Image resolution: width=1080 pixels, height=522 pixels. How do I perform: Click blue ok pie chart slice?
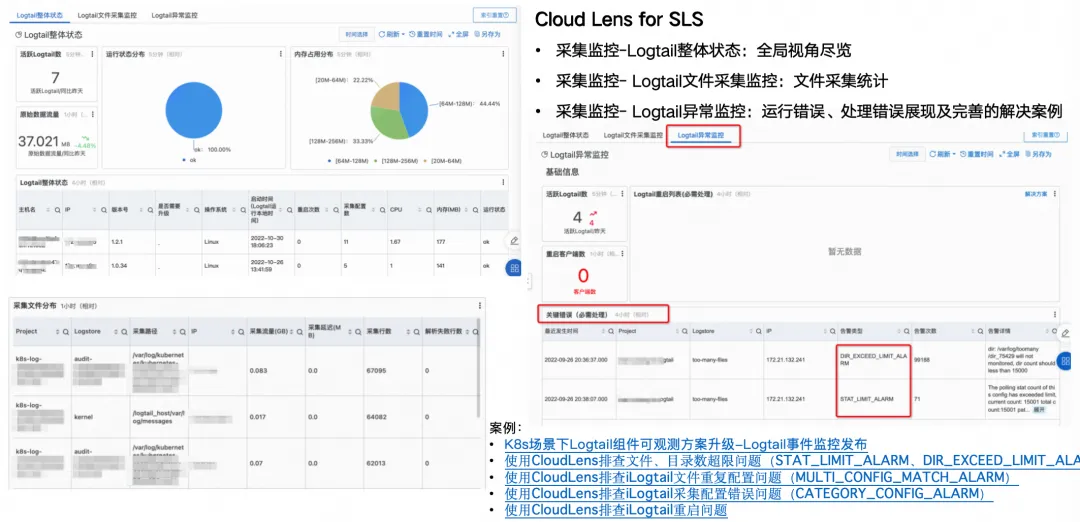(194, 110)
